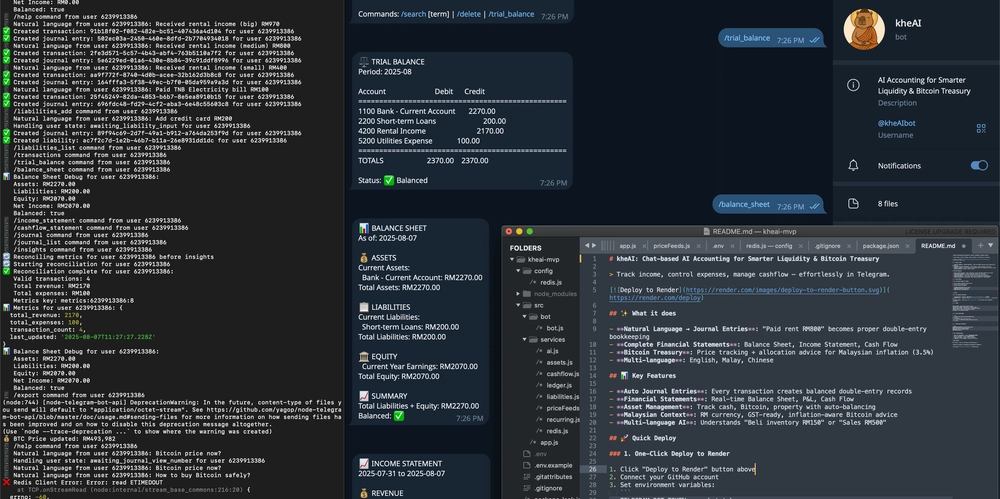Click the @kheAIbot username link
The width and height of the screenshot is (1000, 499).
(x=896, y=123)
